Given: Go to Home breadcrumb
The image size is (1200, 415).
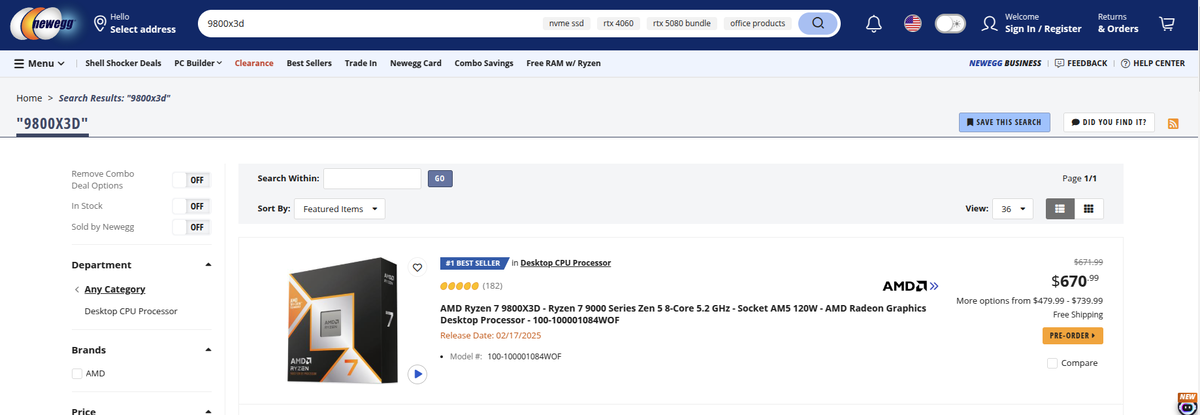Looking at the screenshot, I should tap(29, 98).
